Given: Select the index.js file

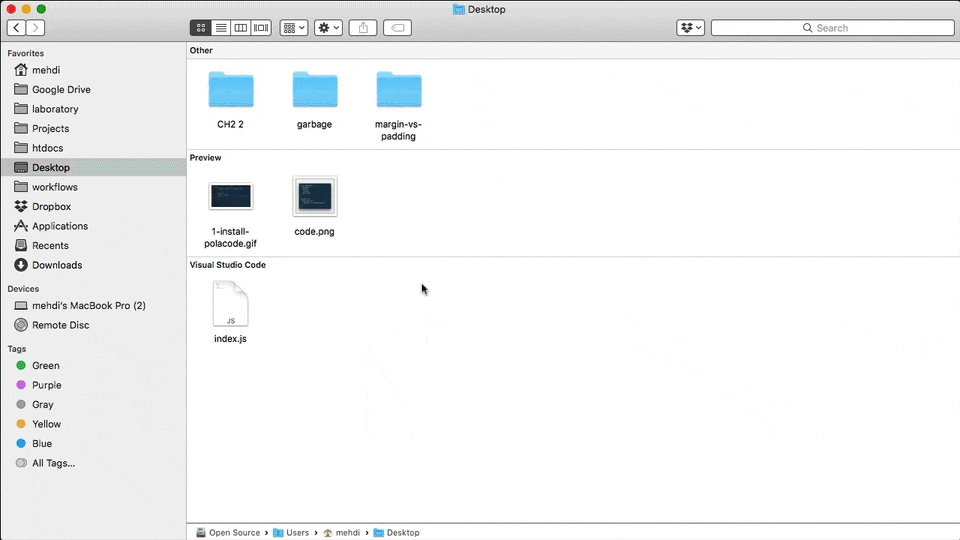Looking at the screenshot, I should 230,304.
